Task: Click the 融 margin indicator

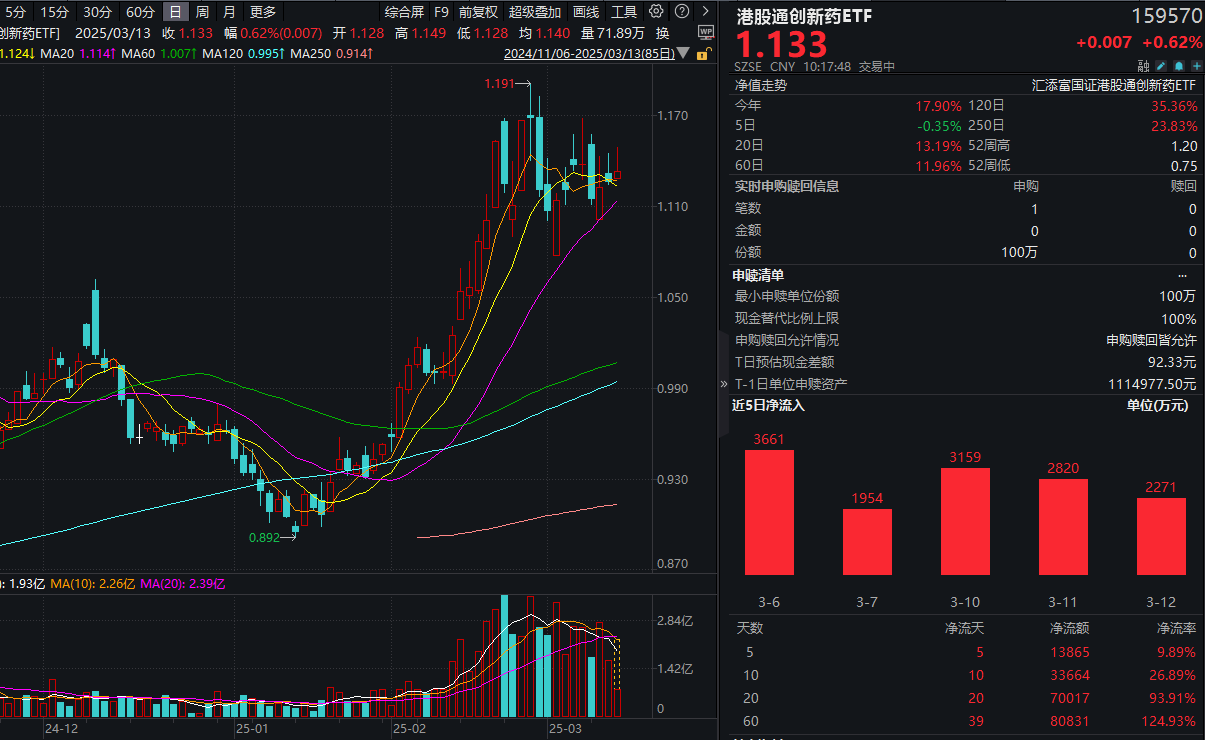Action: tap(1143, 67)
